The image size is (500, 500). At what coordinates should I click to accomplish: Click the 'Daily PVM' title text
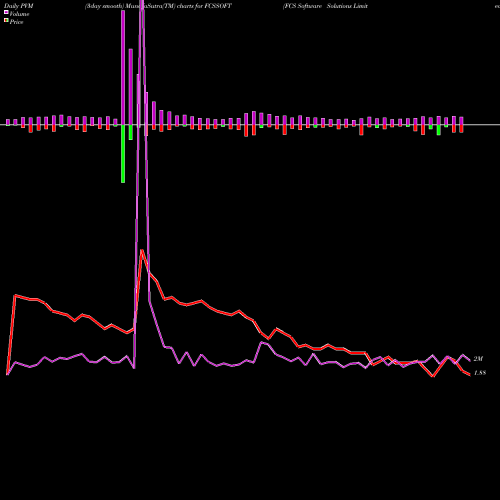point(19,6)
